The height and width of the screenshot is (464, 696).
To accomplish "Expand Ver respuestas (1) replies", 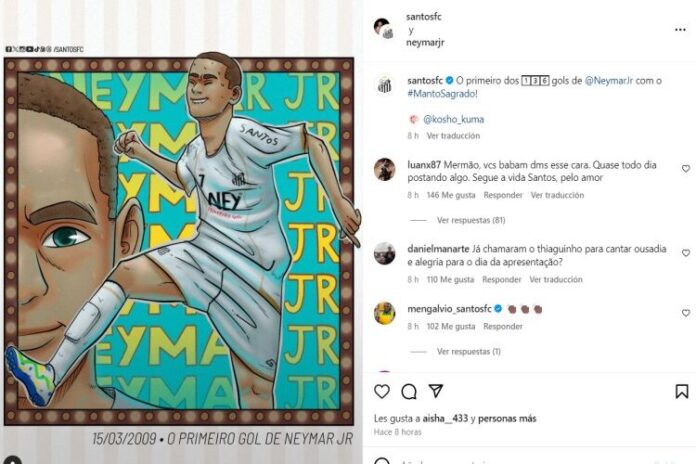I will 469,351.
